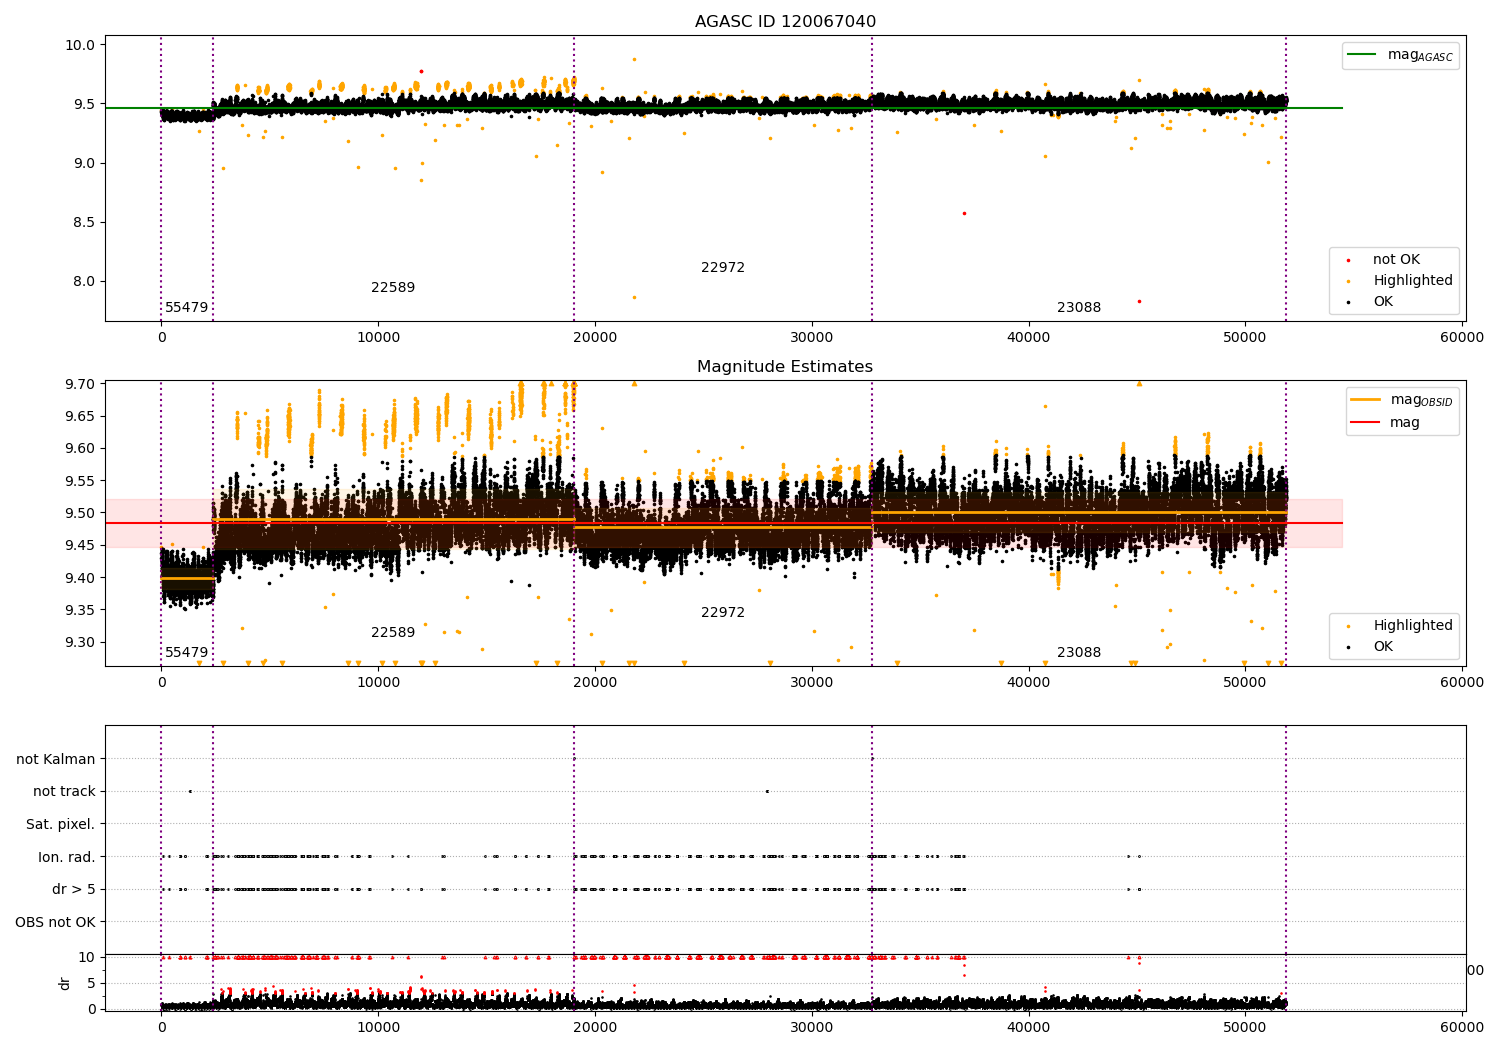
Task: Click y-axis tick 8.0 on top plot
Action: tap(84, 281)
